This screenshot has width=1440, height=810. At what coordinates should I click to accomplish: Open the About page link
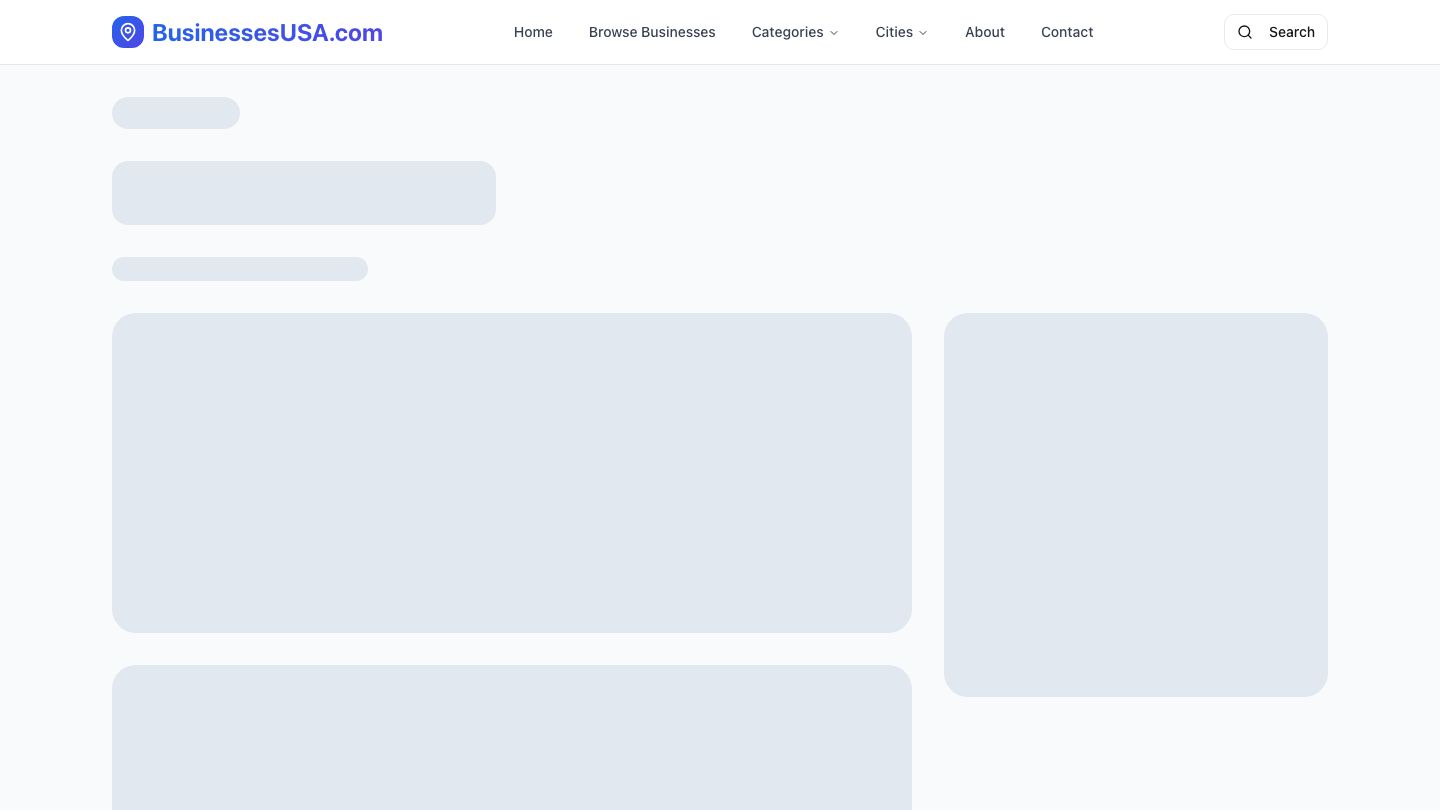pyautogui.click(x=984, y=32)
